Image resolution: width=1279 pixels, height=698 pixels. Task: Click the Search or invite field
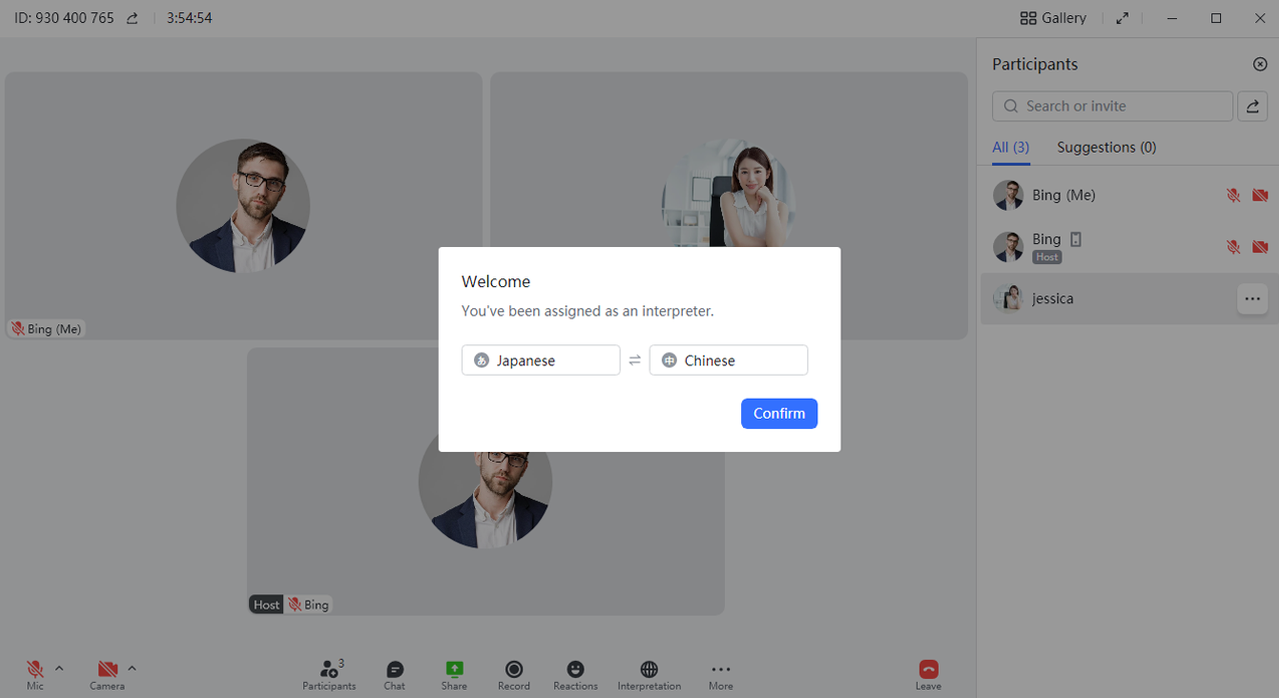pyautogui.click(x=1112, y=106)
